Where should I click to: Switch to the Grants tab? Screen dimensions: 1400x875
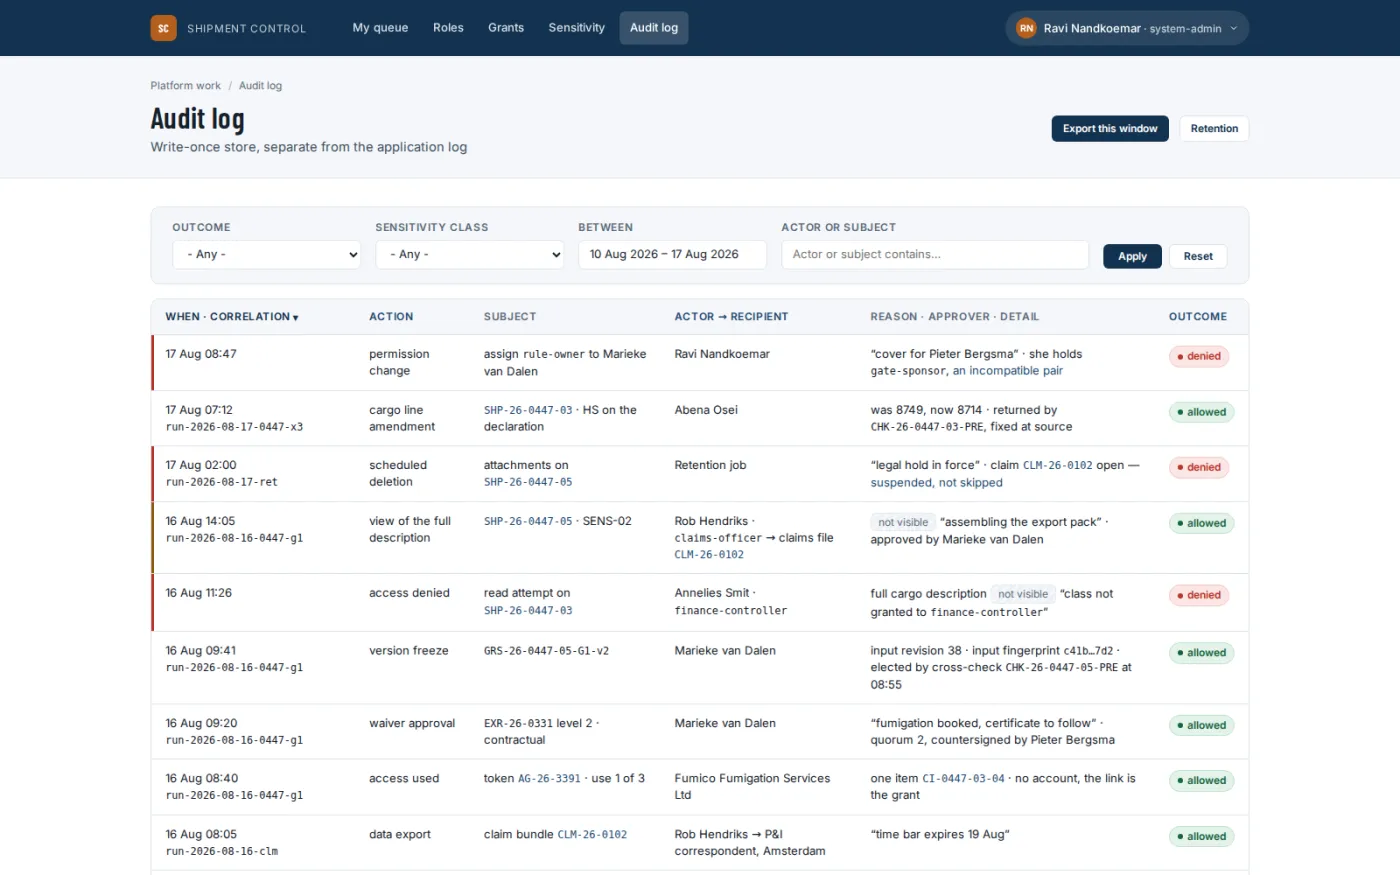tap(506, 28)
